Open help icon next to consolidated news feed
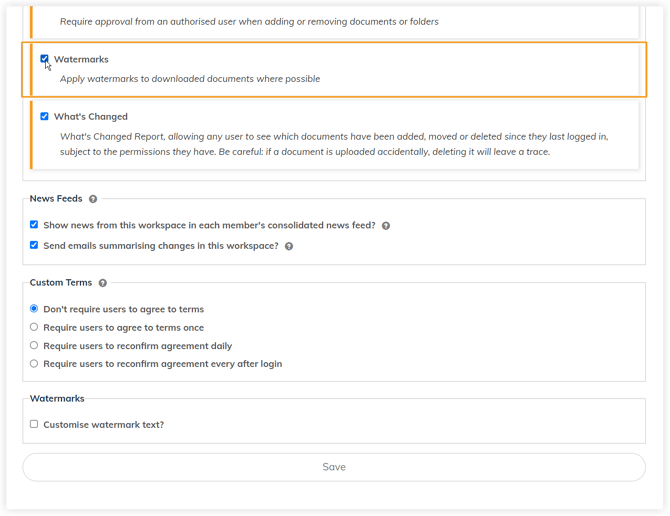The width and height of the screenshot is (670, 516). [x=386, y=226]
